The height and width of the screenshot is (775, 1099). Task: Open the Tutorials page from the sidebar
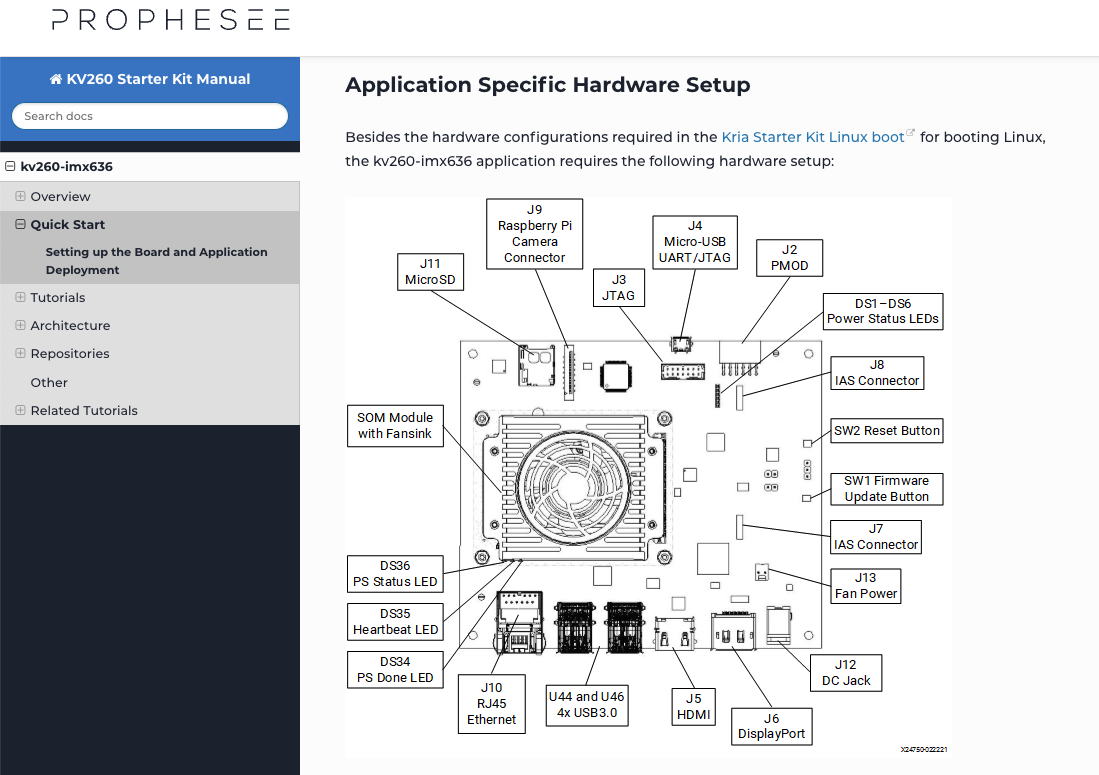[57, 298]
